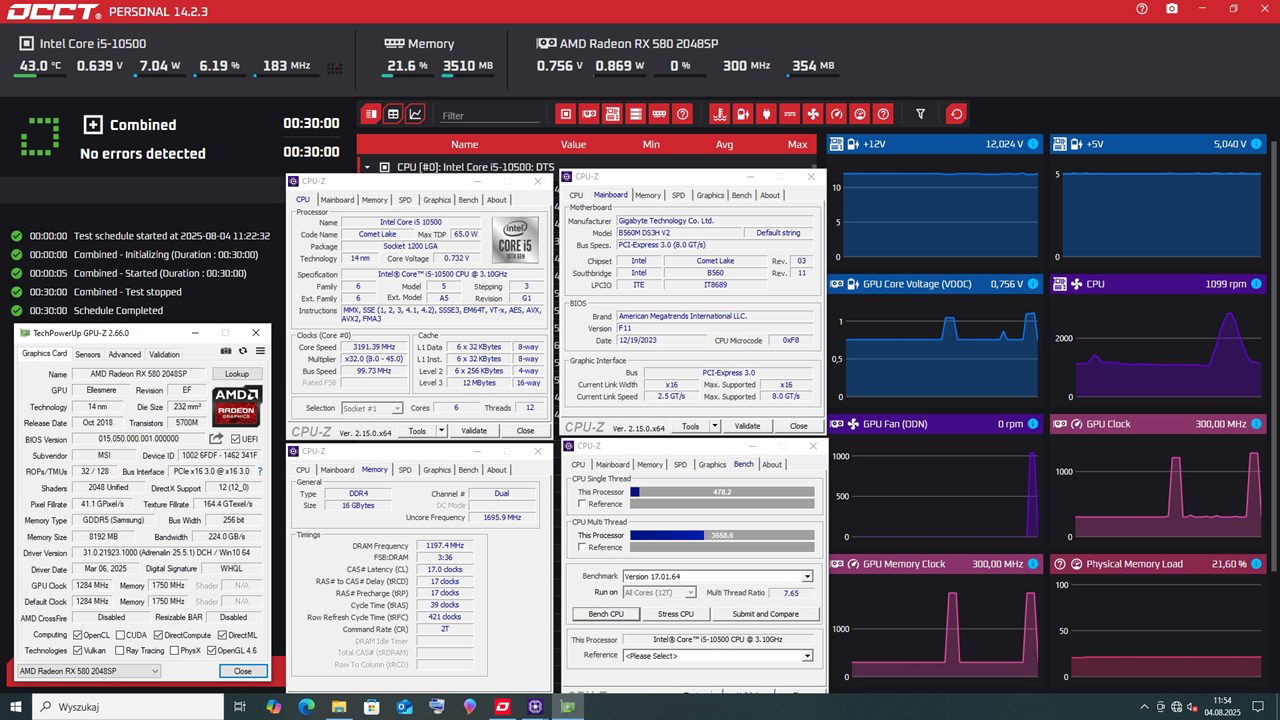This screenshot has width=1280, height=720.
Task: Click GPU-Z refresh icon
Action: coord(243,351)
